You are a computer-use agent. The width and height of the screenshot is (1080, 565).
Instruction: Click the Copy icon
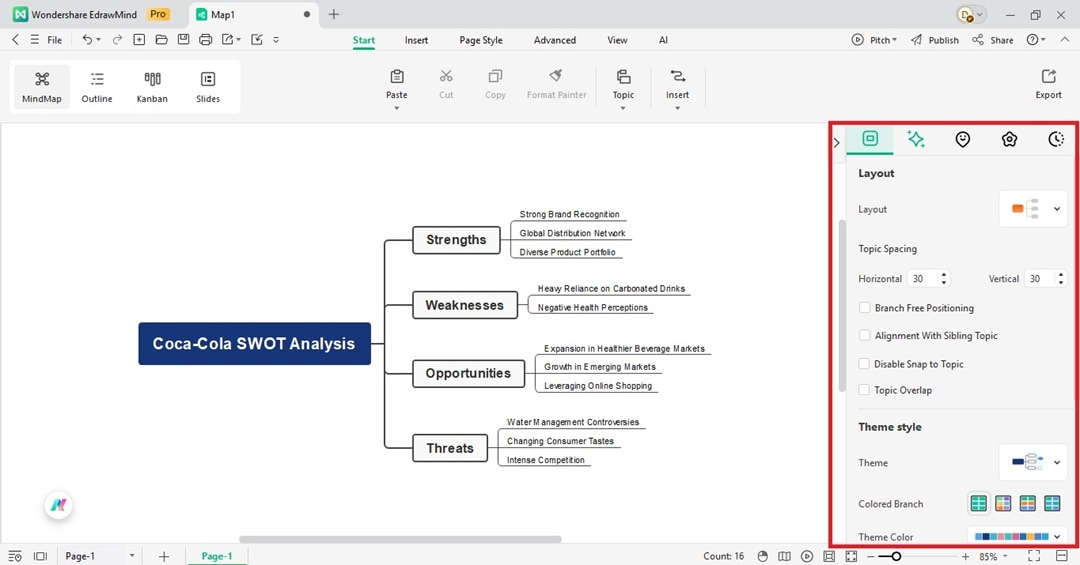coord(495,76)
